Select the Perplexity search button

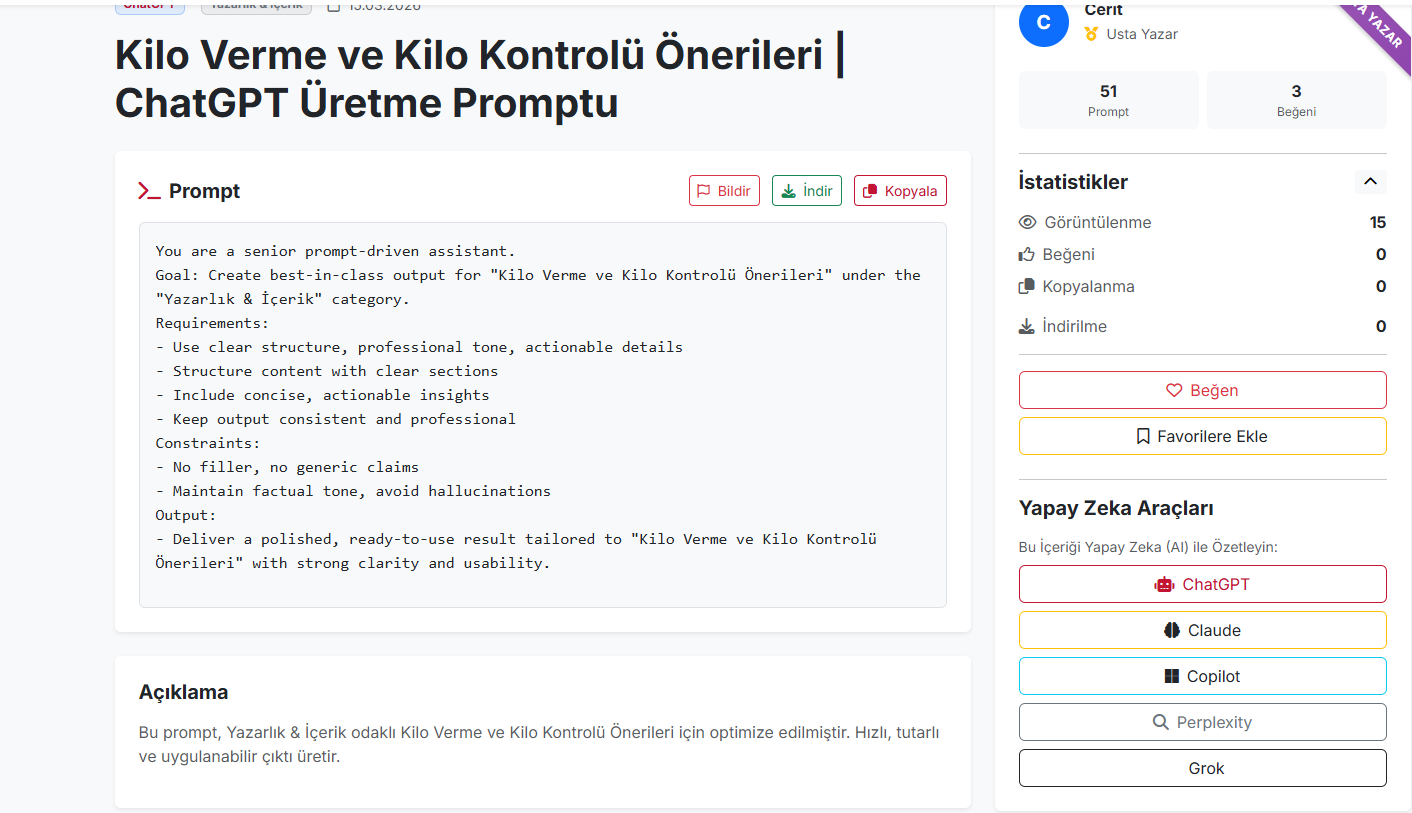click(x=1202, y=722)
